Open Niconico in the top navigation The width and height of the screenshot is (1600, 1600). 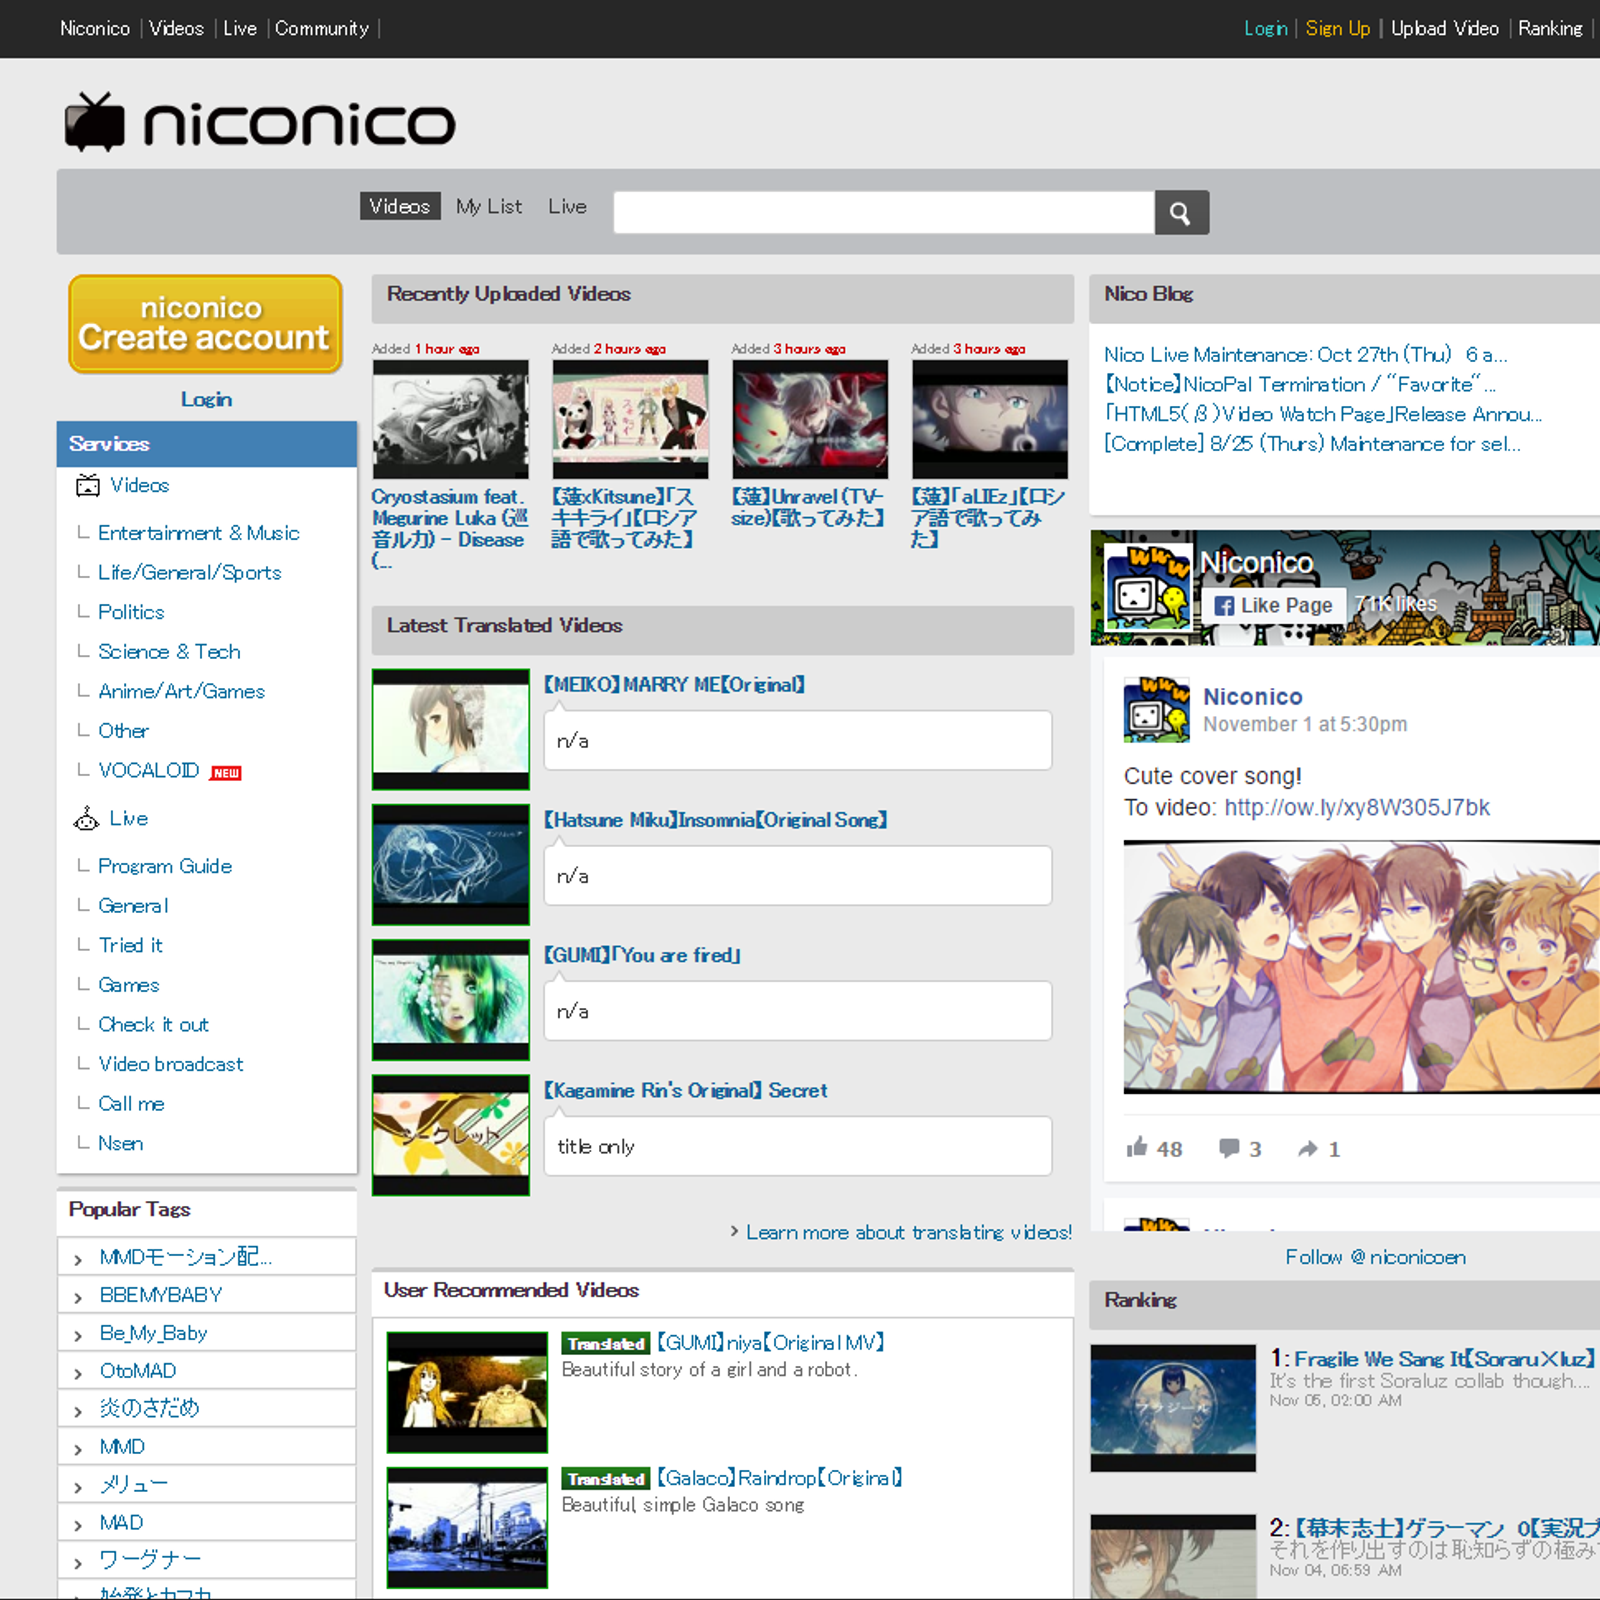point(95,28)
